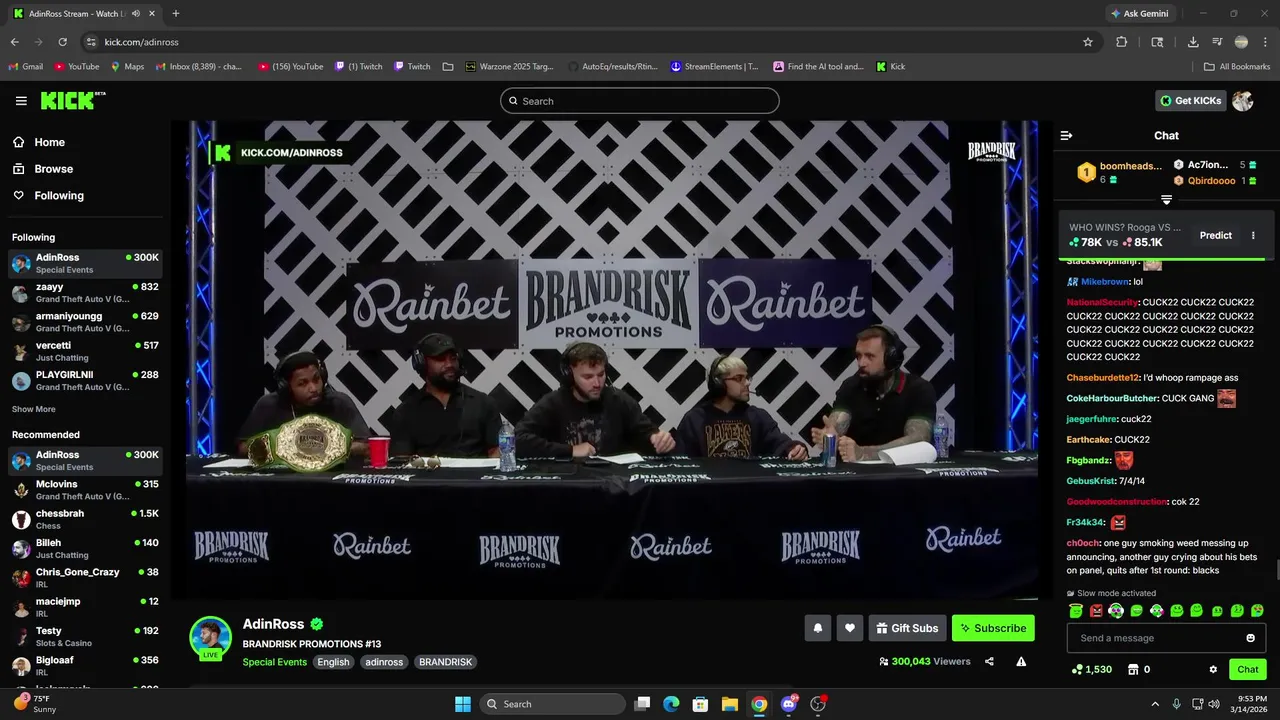
Task: Click the last quick emote in emote row
Action: 1257,611
